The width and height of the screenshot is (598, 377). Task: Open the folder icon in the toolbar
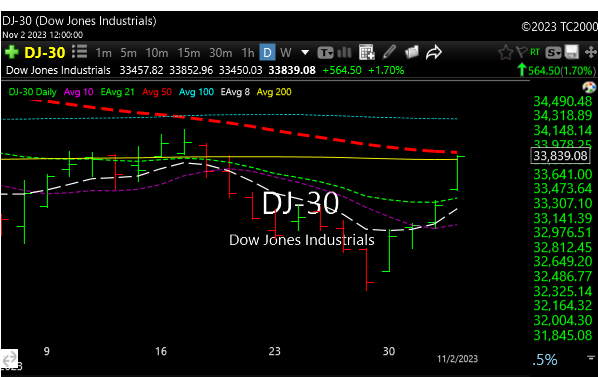412,52
